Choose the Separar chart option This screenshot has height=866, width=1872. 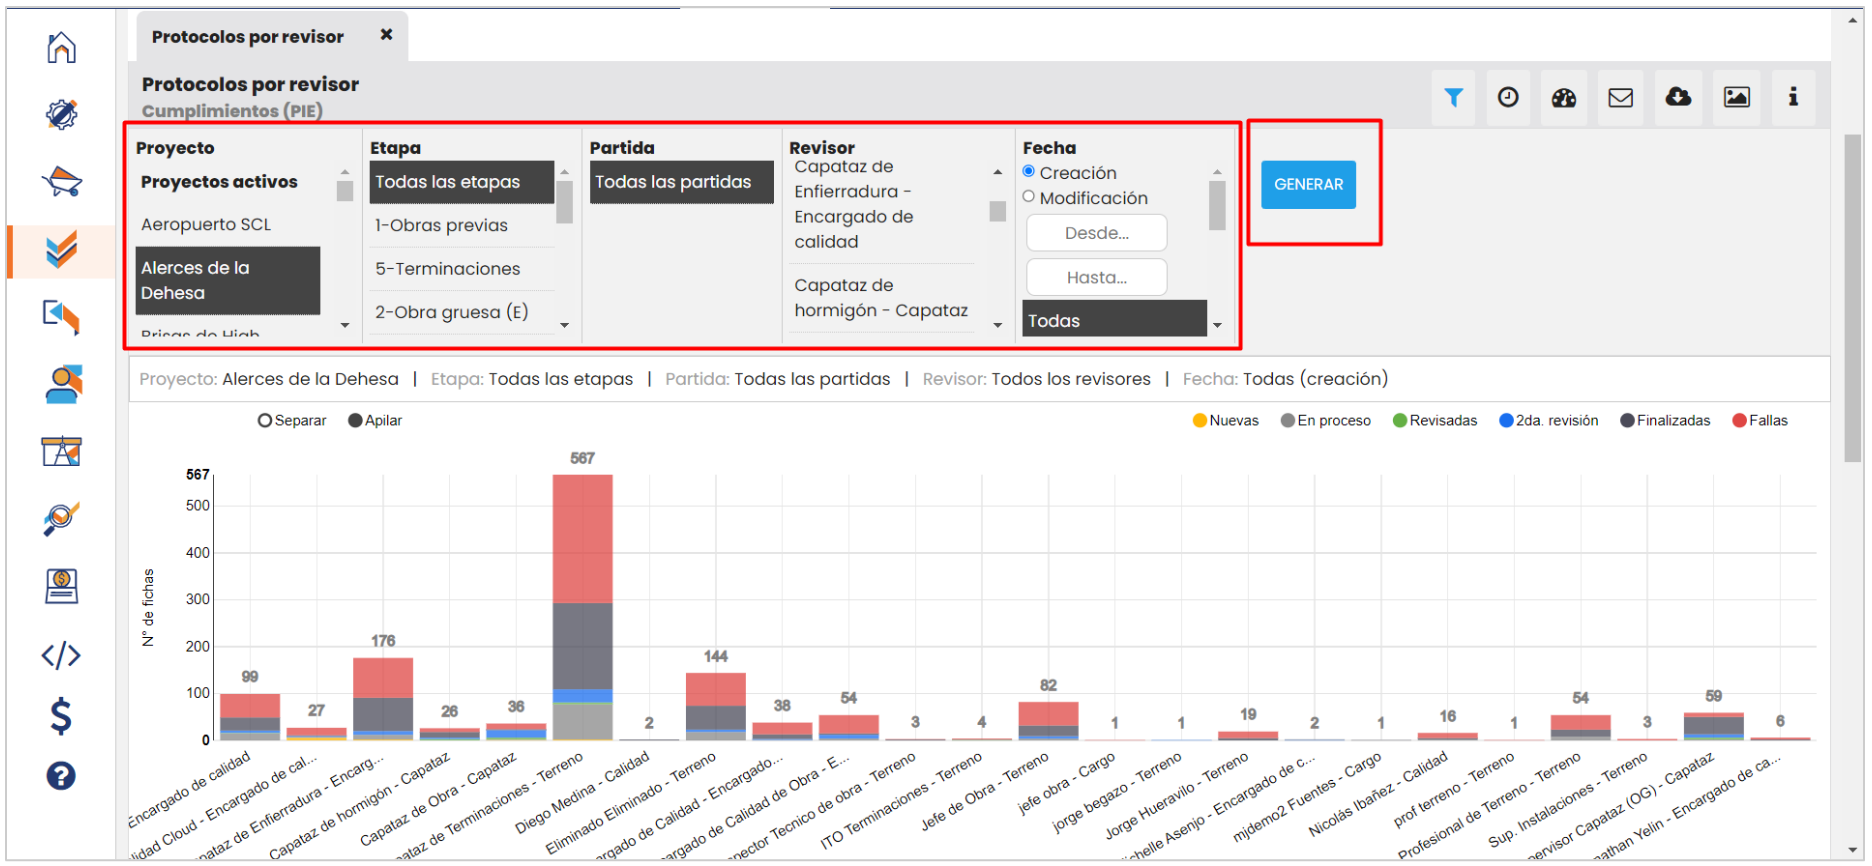click(x=265, y=421)
